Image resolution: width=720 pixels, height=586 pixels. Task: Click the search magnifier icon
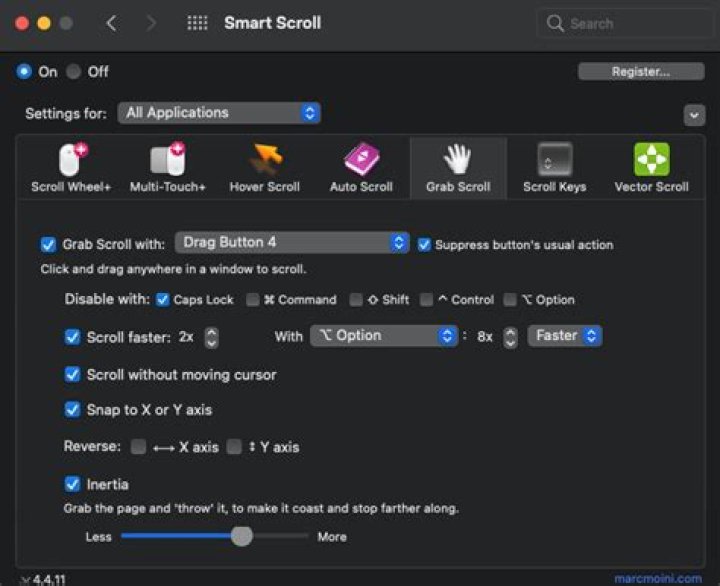(x=555, y=23)
